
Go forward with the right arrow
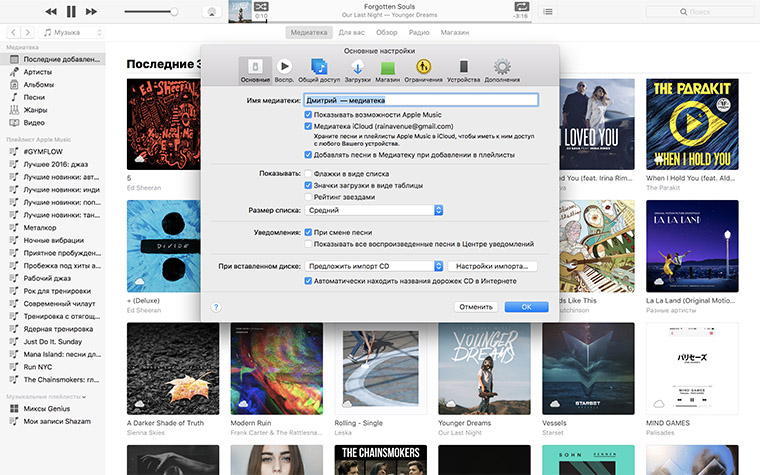pyautogui.click(x=28, y=32)
